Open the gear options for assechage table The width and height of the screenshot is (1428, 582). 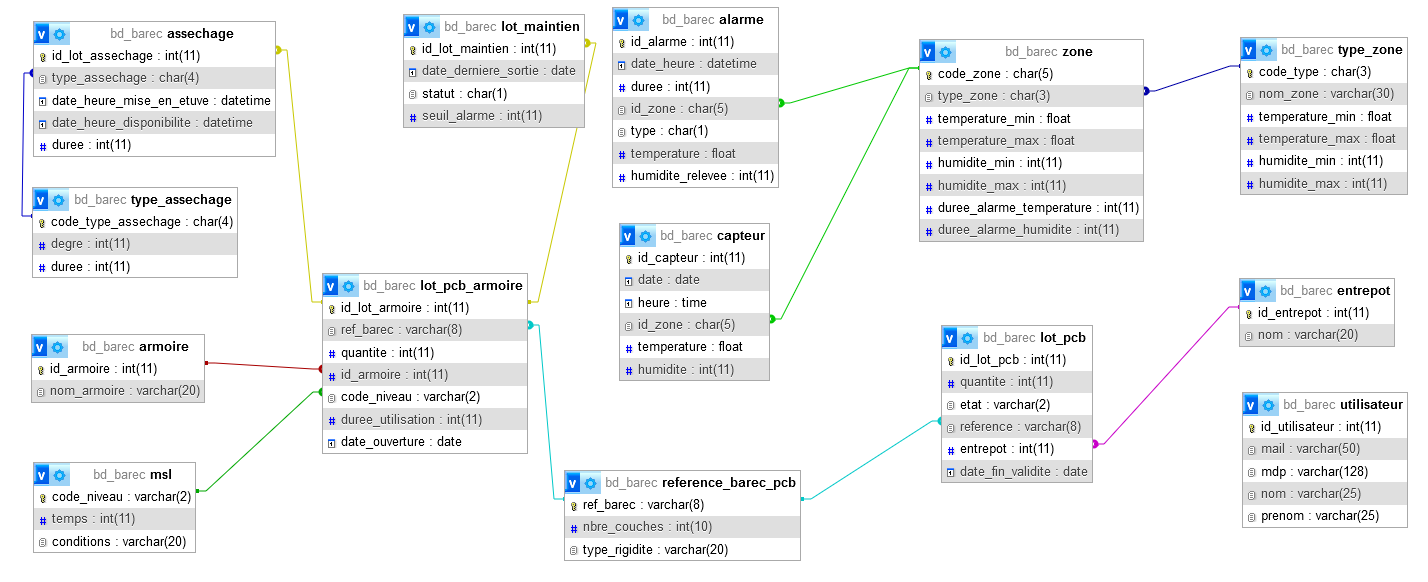coord(59,34)
